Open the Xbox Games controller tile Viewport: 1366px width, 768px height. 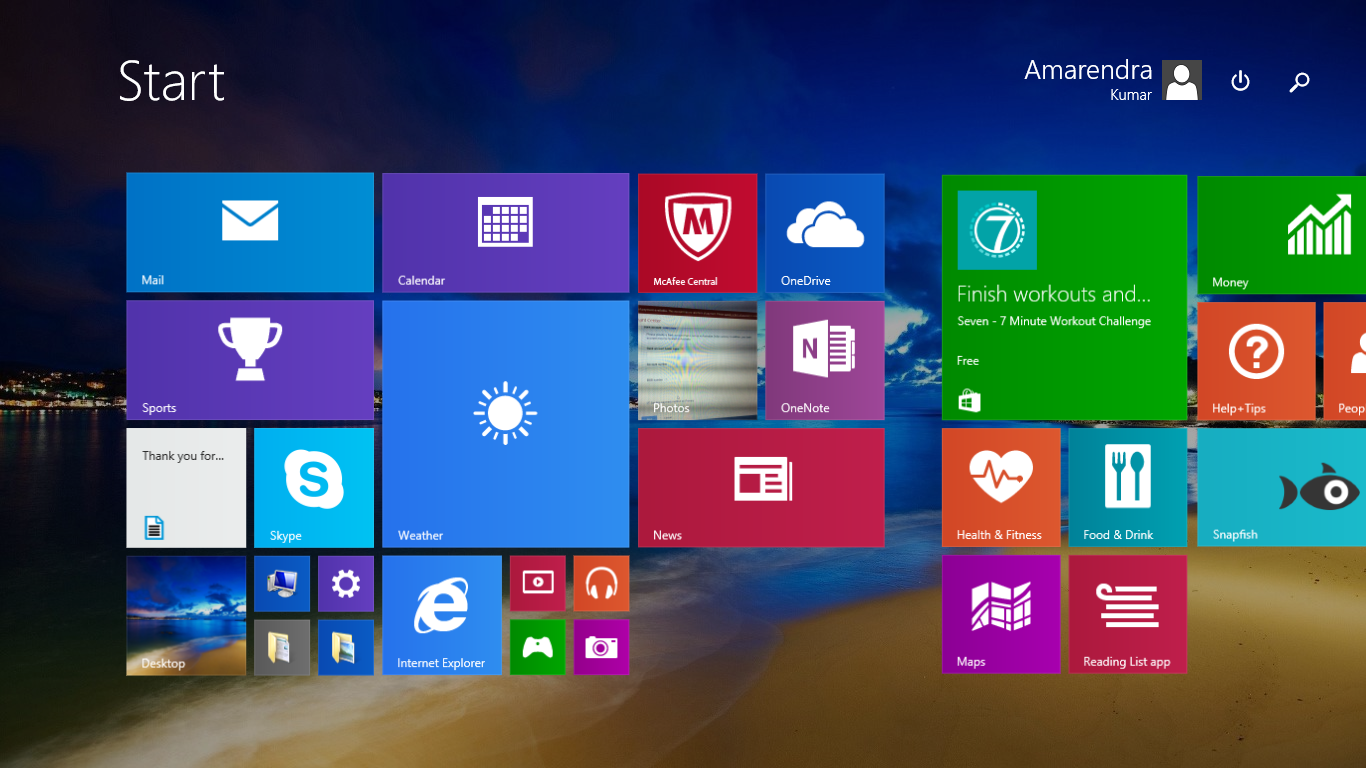click(x=537, y=647)
